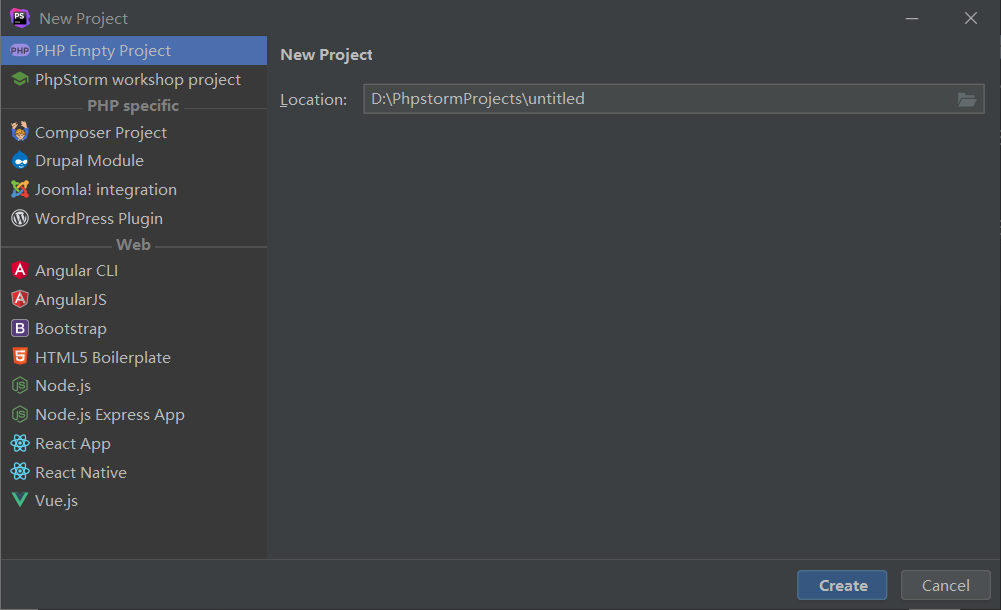Click the Node.js hexagon icon

point(20,385)
